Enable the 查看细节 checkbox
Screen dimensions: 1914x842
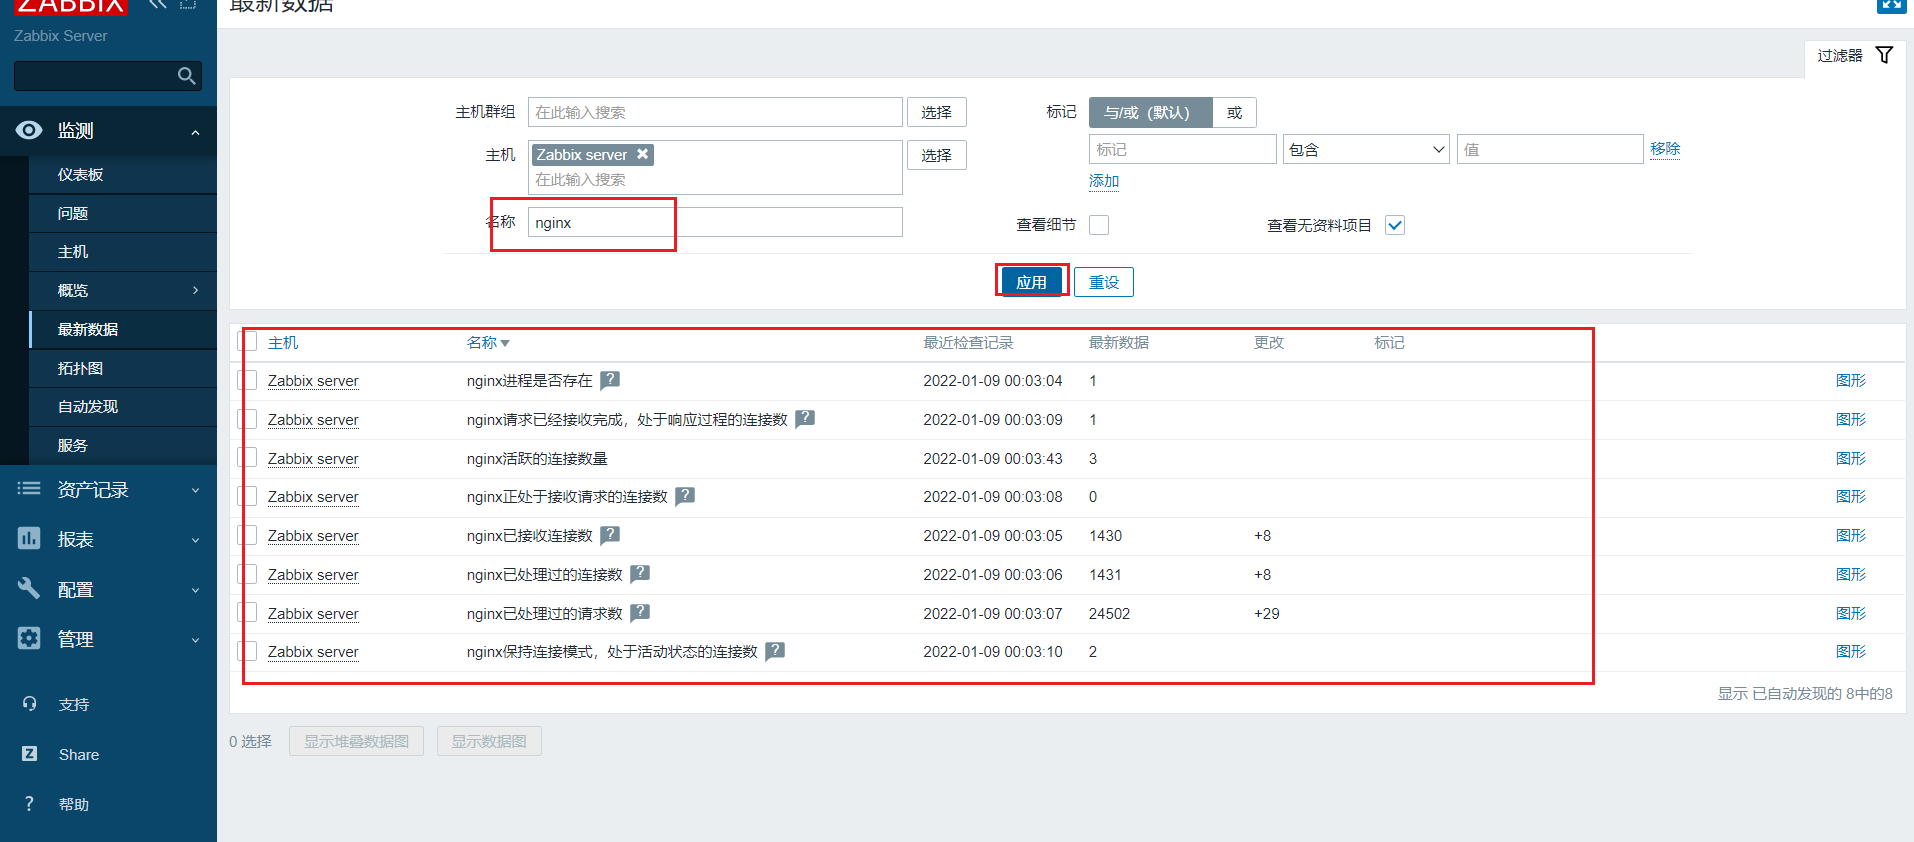click(1099, 225)
